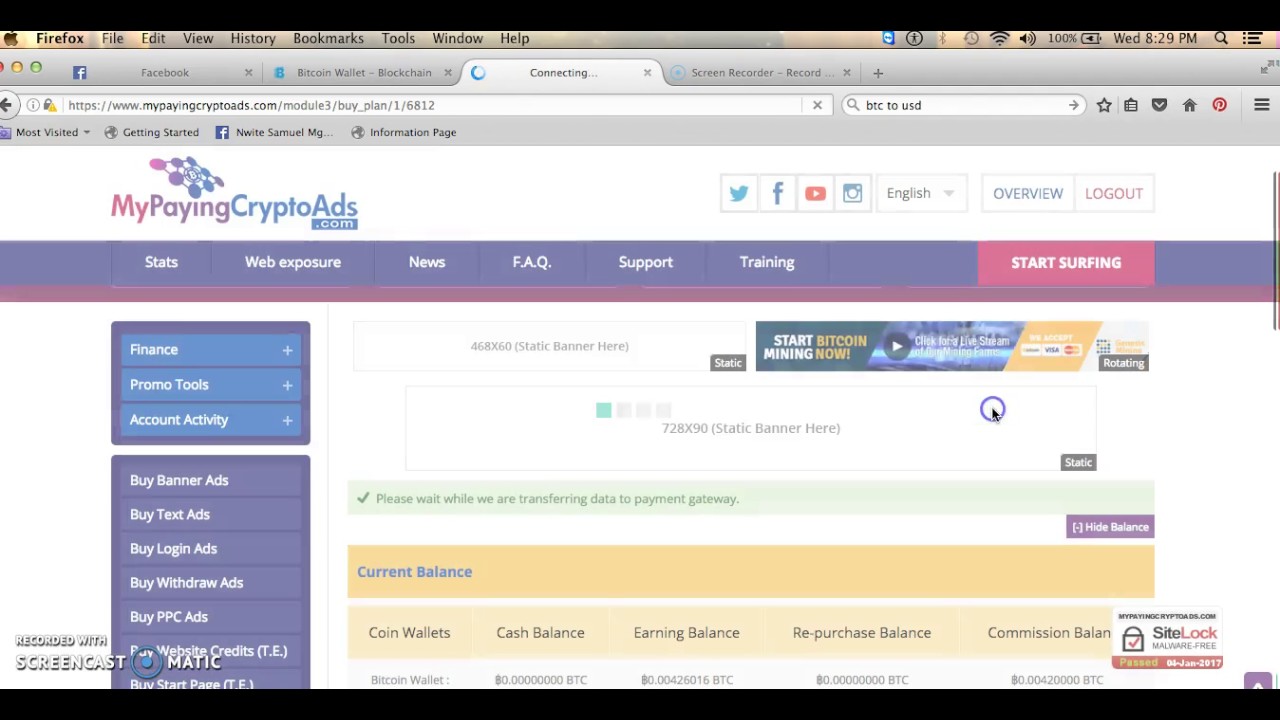Play the Start Bitcoin Mining banner

click(897, 346)
